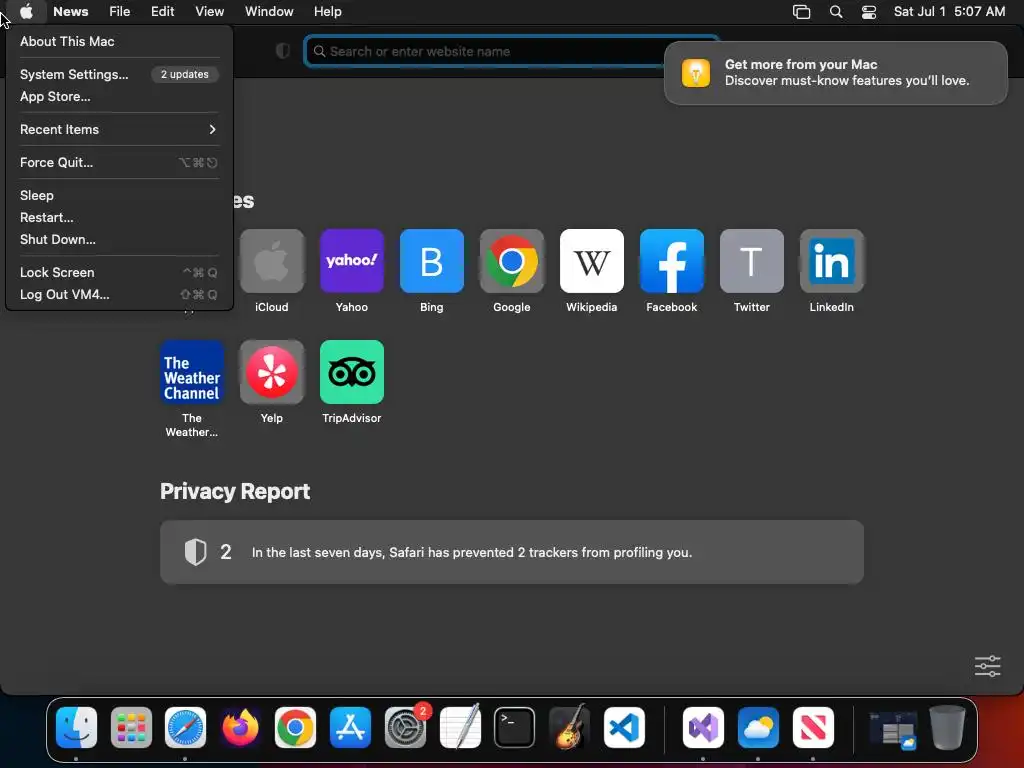Image resolution: width=1024 pixels, height=768 pixels.
Task: Open Control Center in the menu bar
Action: tap(869, 12)
